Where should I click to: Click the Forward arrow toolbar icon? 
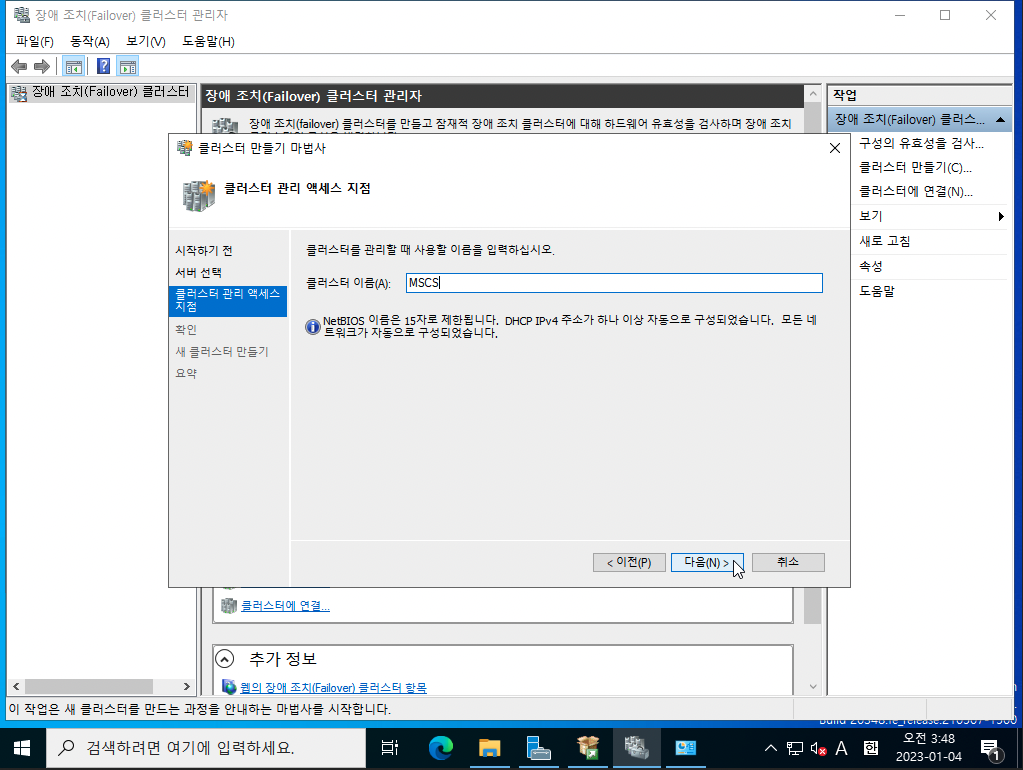42,67
